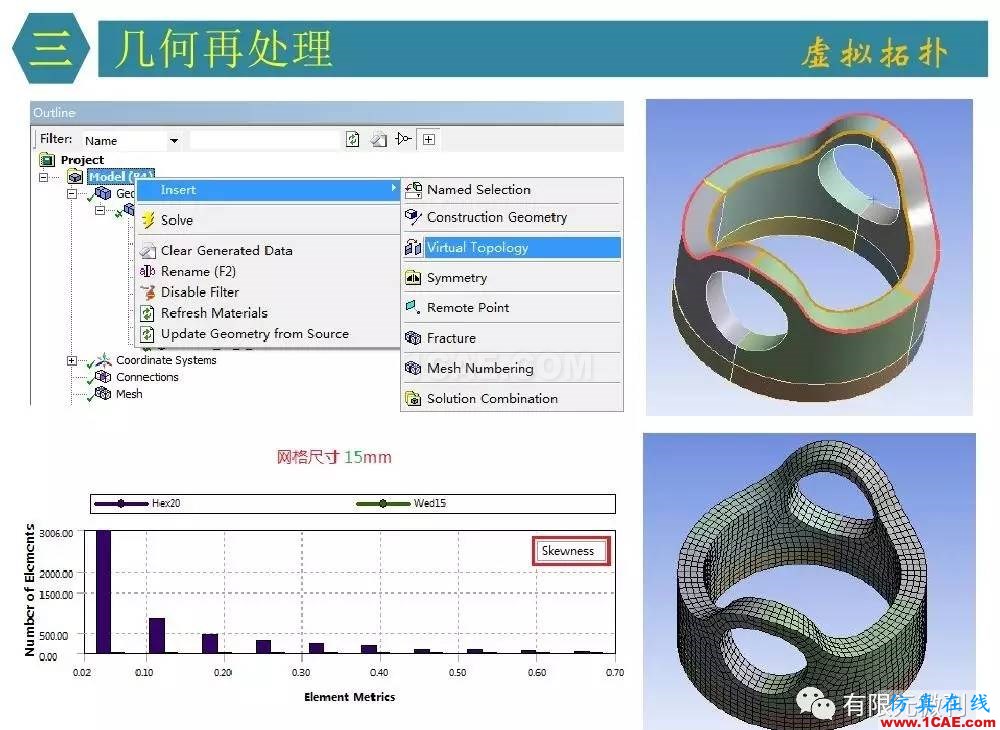Select Virtual Topology in submenu
The image size is (1000, 730).
point(512,247)
